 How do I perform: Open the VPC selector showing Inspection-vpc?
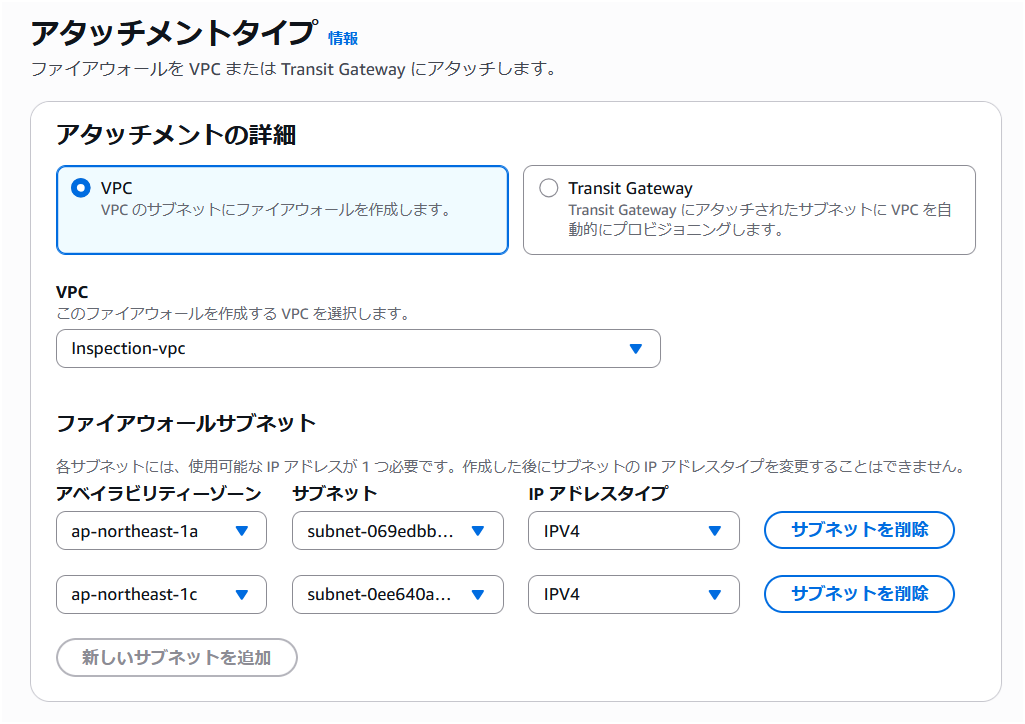pyautogui.click(x=358, y=349)
